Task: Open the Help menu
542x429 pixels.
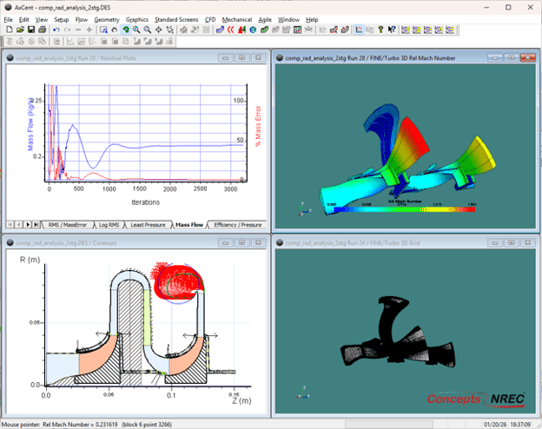Action: click(x=312, y=20)
